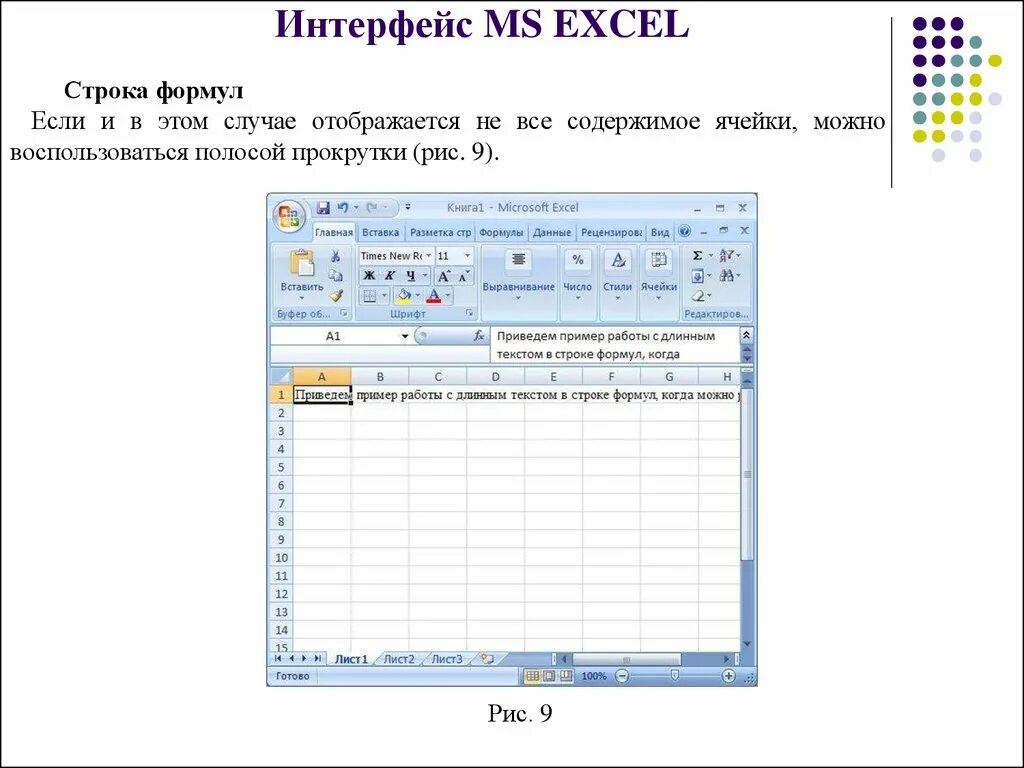Apply red font color A icon
The image size is (1024, 768).
pyautogui.click(x=434, y=296)
